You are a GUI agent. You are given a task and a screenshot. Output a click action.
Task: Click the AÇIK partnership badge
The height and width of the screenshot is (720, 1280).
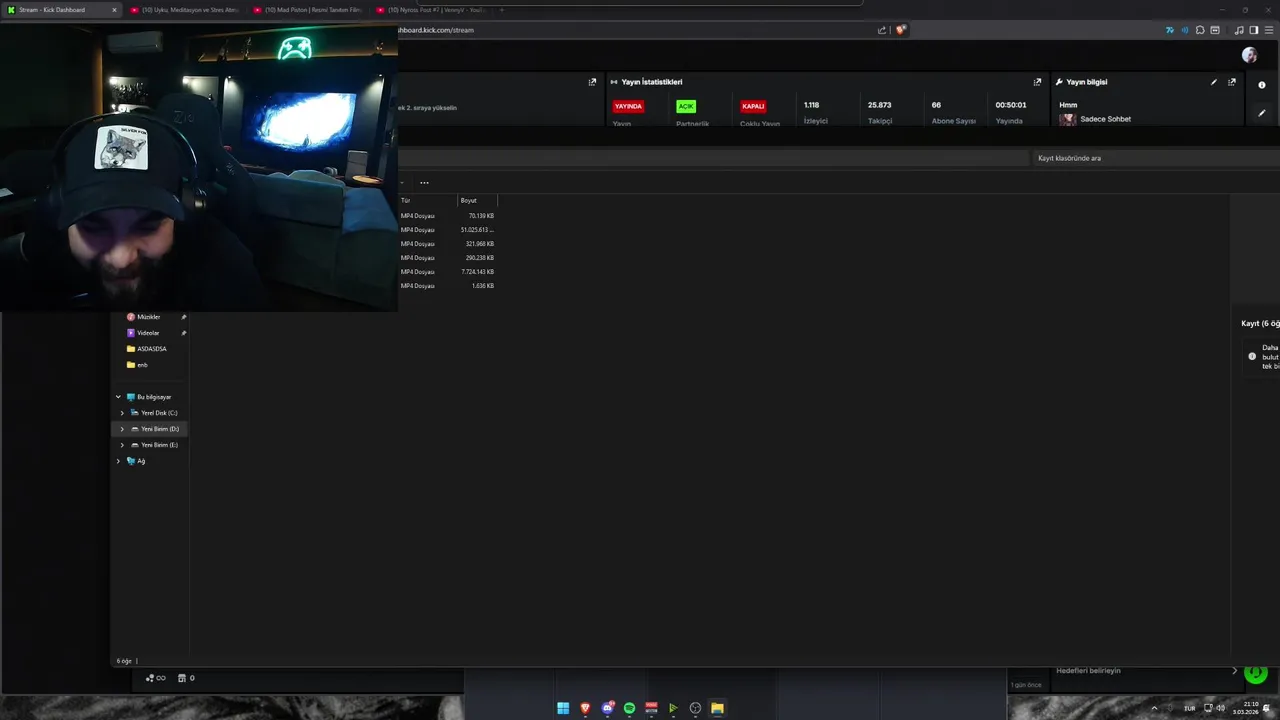[686, 106]
